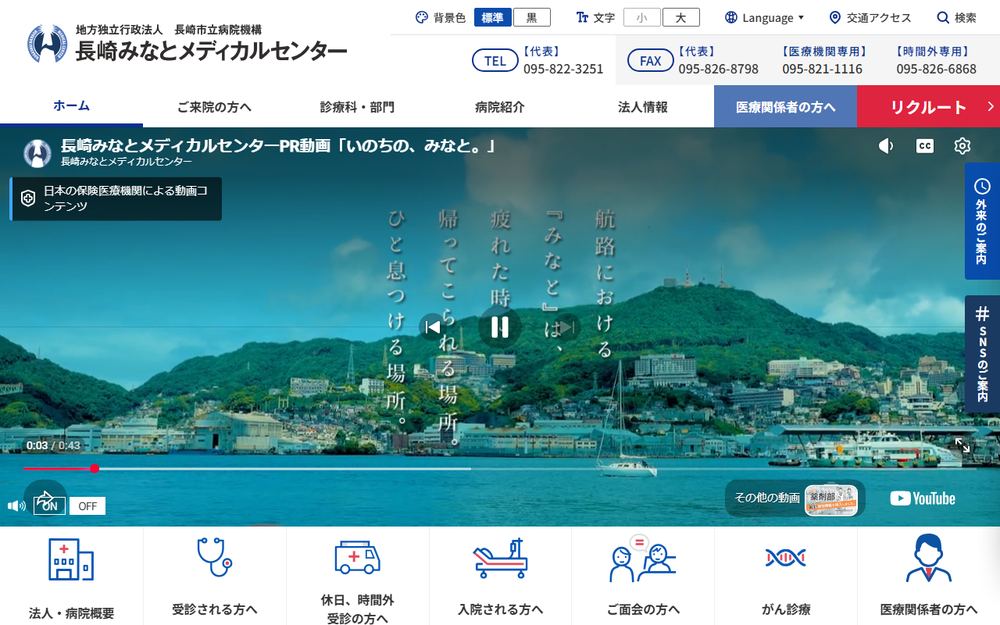Click the 長崎みなとメディカルセンター site title
Image resolution: width=1000 pixels, height=625 pixels.
(211, 51)
